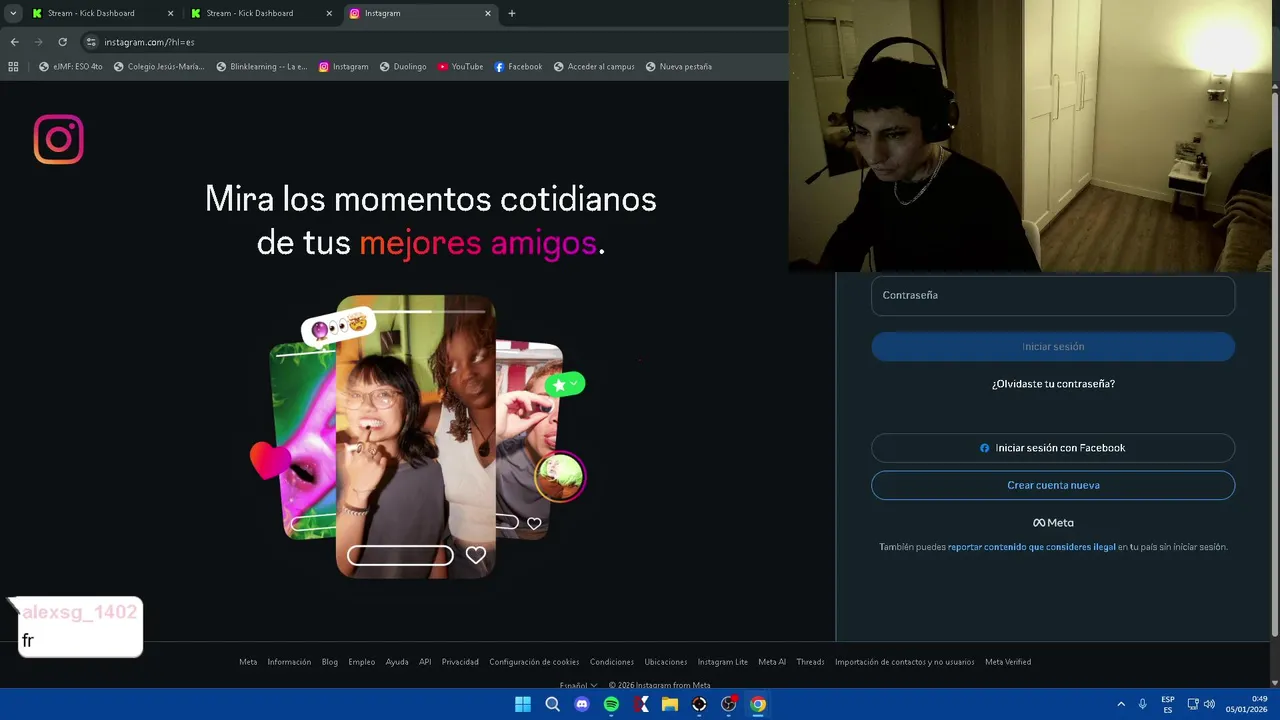Open the eJMF: ESO 4to bookmark
1280x720 pixels.
tap(71, 67)
